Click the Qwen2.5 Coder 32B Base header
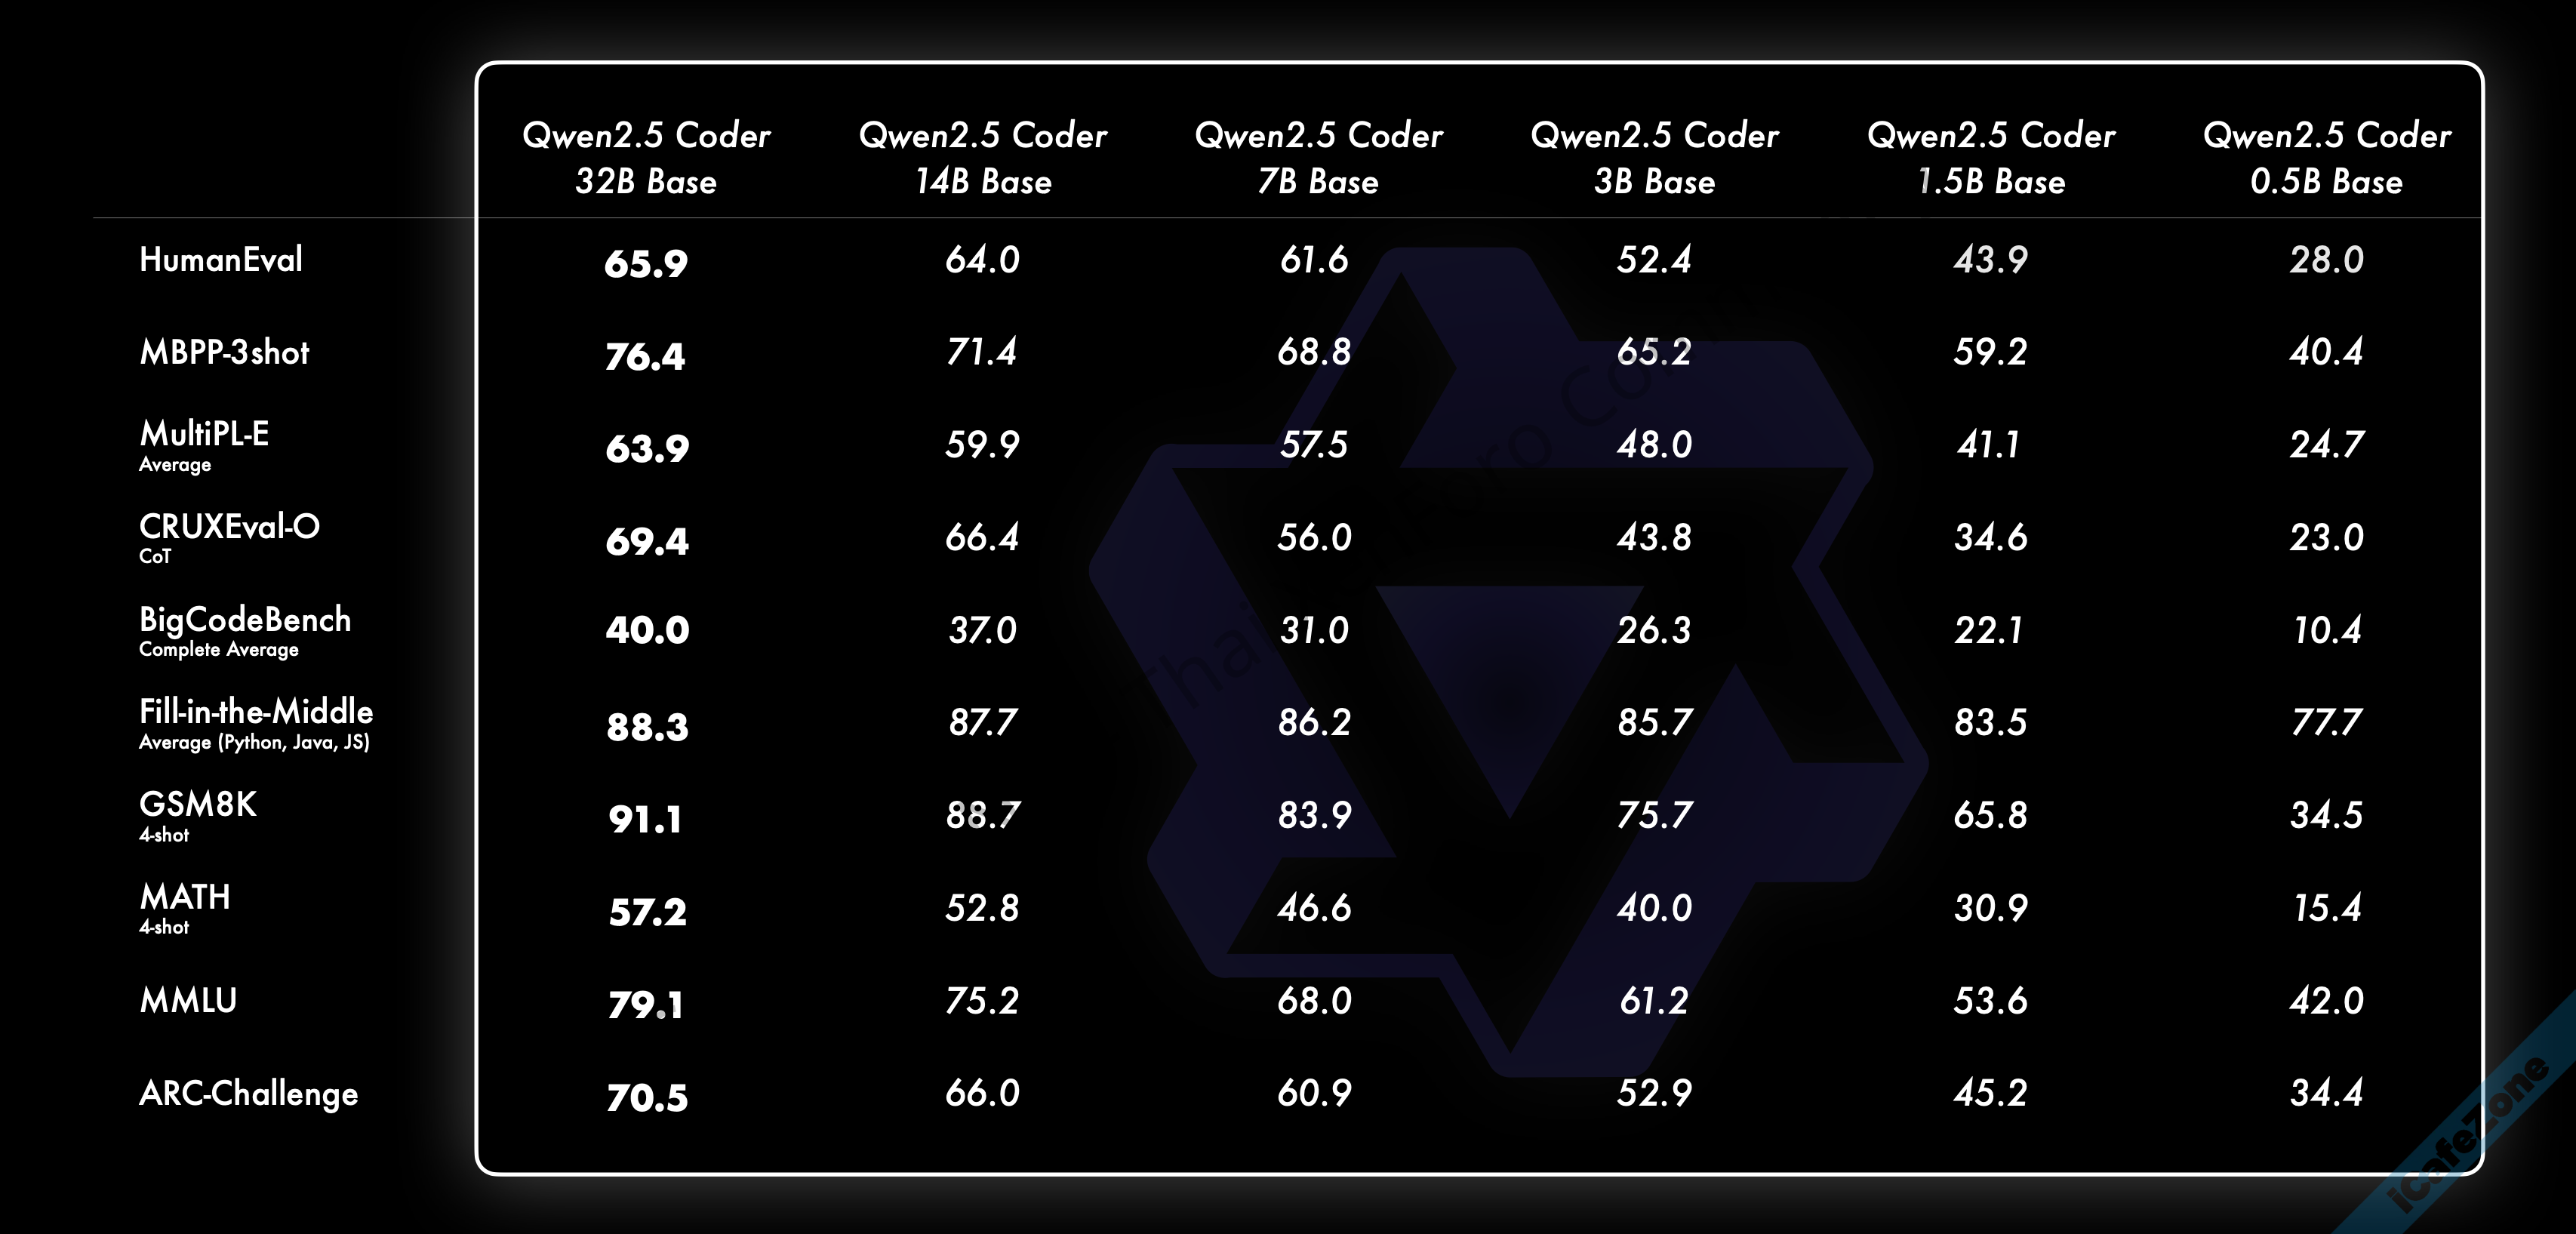The height and width of the screenshot is (1234, 2576). tap(646, 158)
